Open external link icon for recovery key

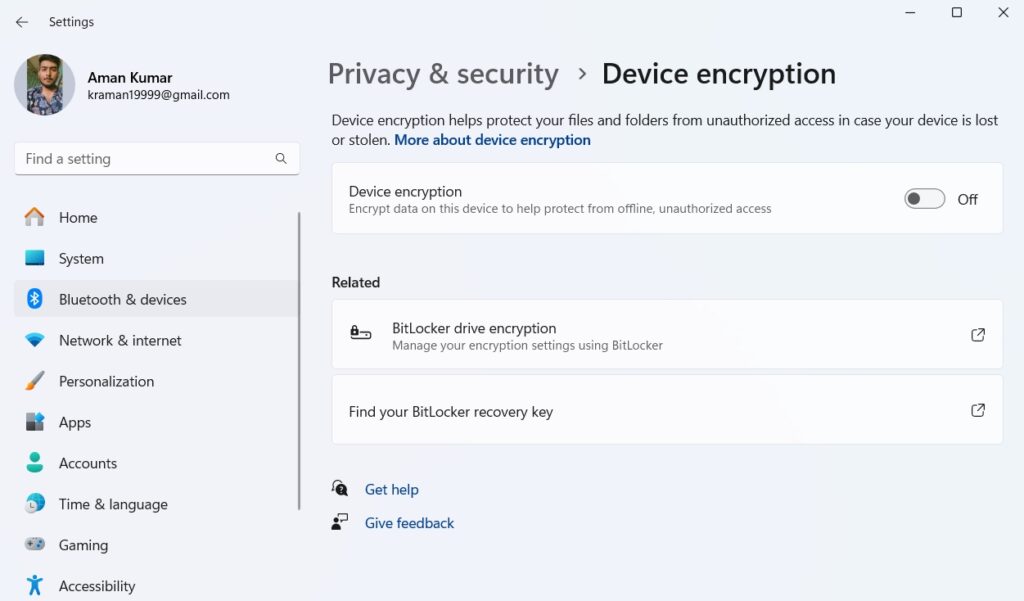tap(978, 410)
